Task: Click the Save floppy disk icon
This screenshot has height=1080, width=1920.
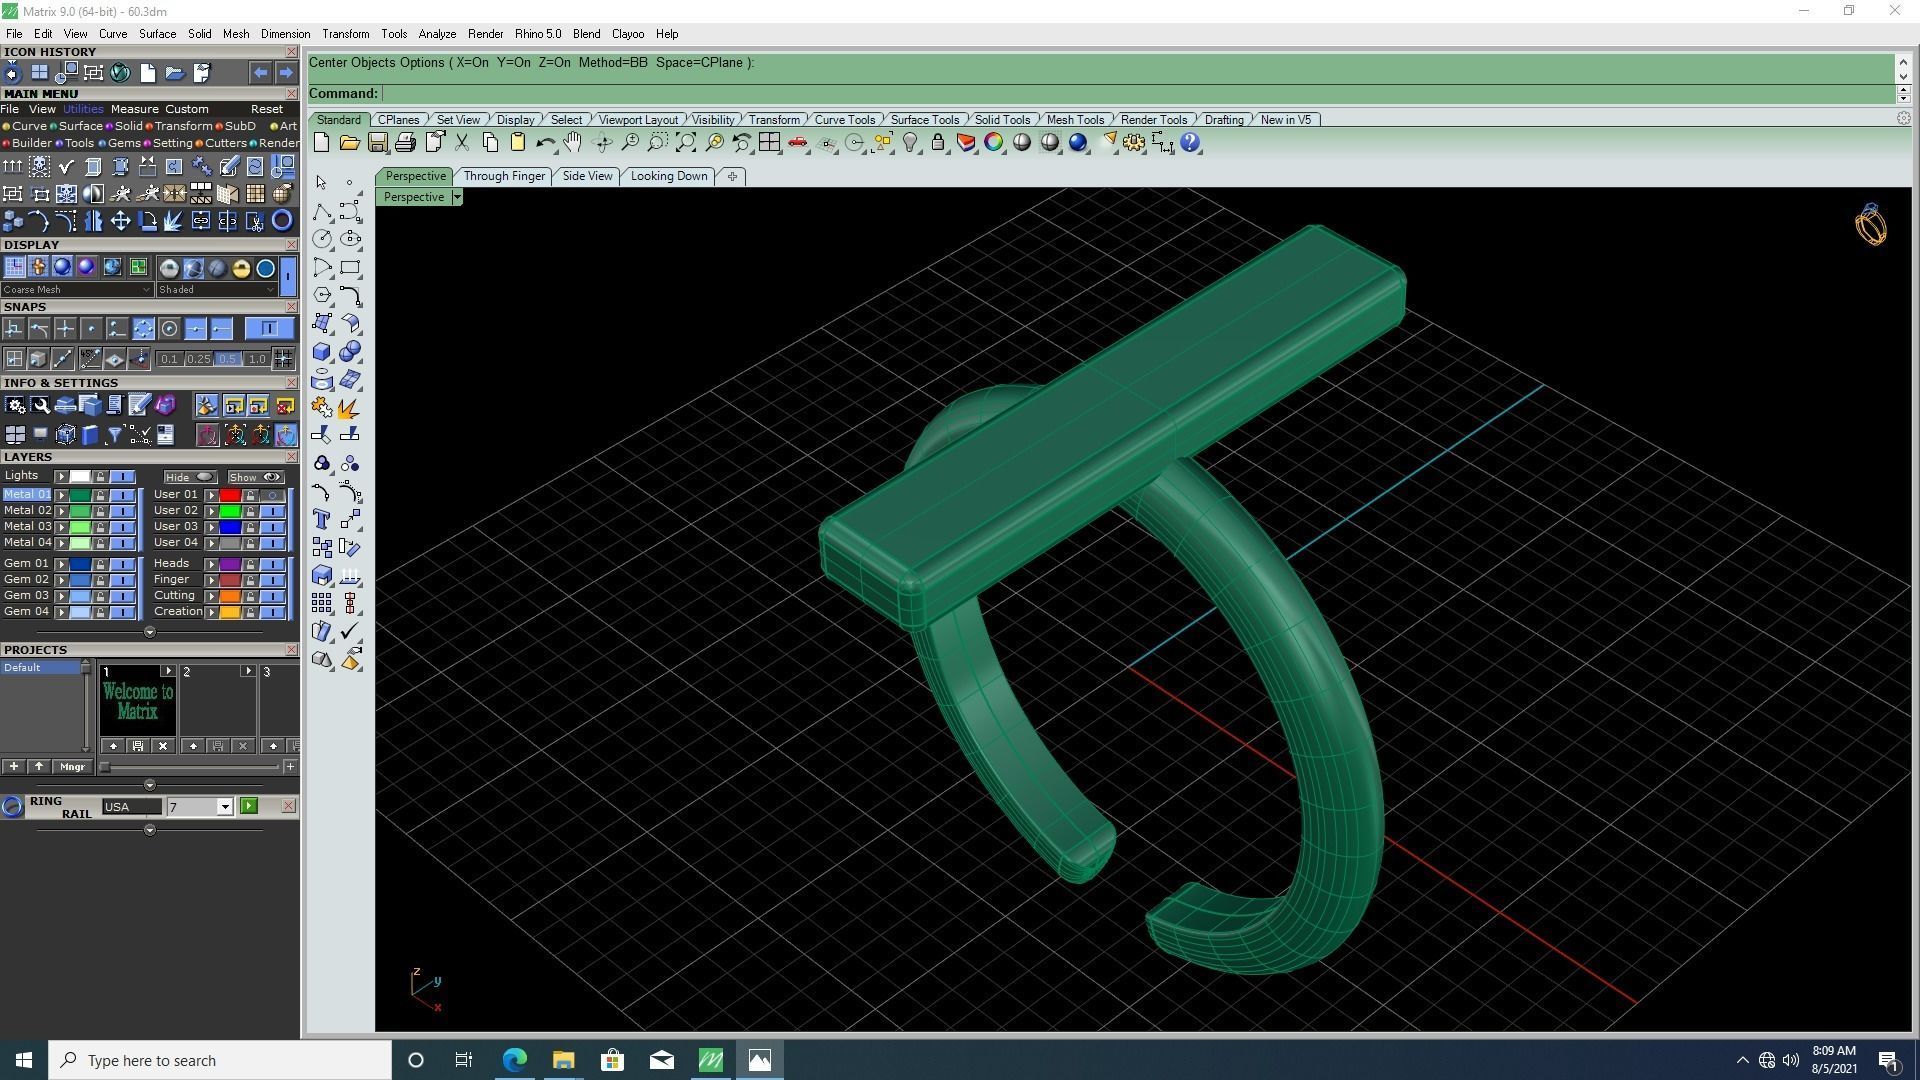Action: [377, 143]
